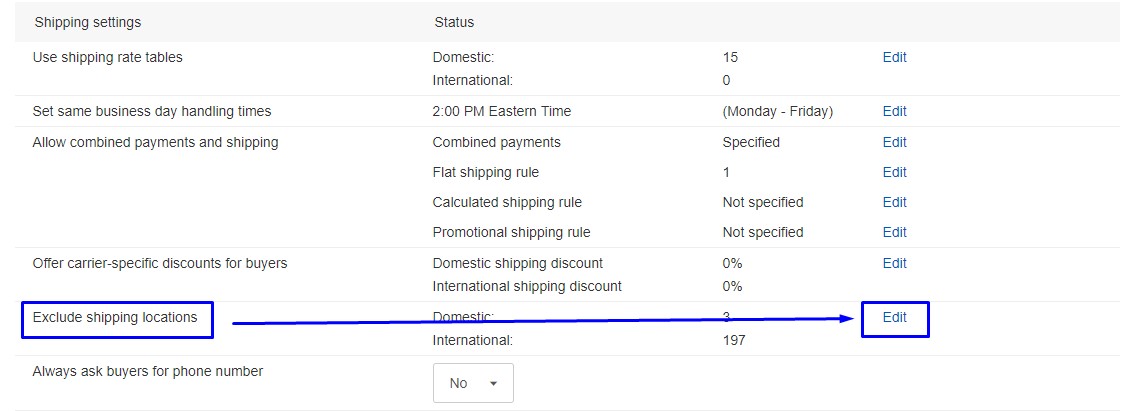Screen dimensions: 1135x411
Task: Edit the Calculated shipping rule
Action: [x=894, y=202]
